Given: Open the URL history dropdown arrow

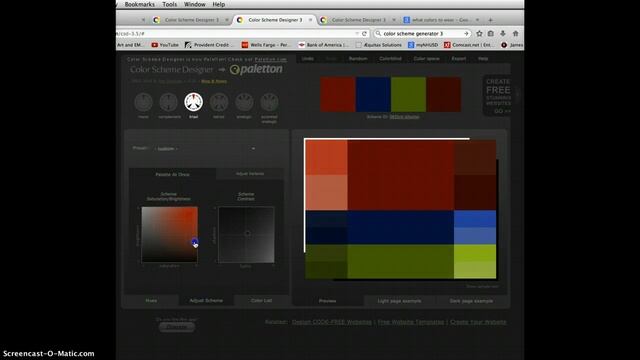Looking at the screenshot, I should click(357, 33).
